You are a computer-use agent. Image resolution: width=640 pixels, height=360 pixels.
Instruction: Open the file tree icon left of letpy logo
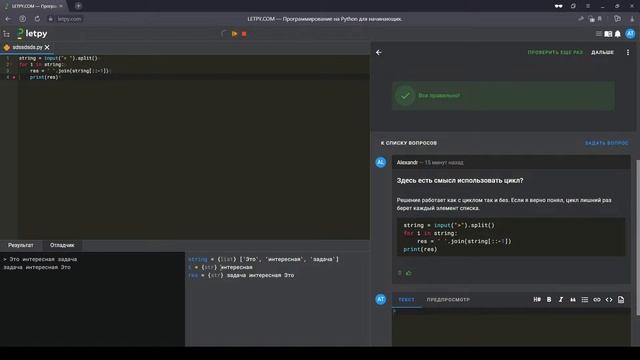pyautogui.click(x=6, y=34)
